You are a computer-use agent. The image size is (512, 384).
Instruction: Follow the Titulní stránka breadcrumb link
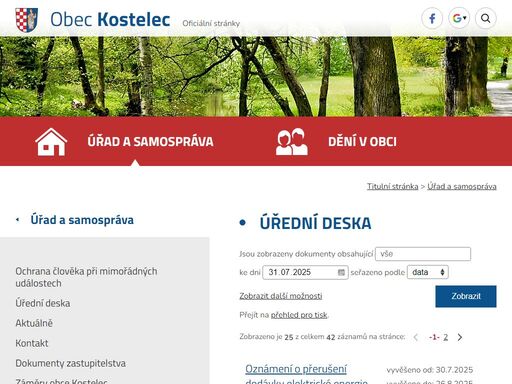click(392, 186)
